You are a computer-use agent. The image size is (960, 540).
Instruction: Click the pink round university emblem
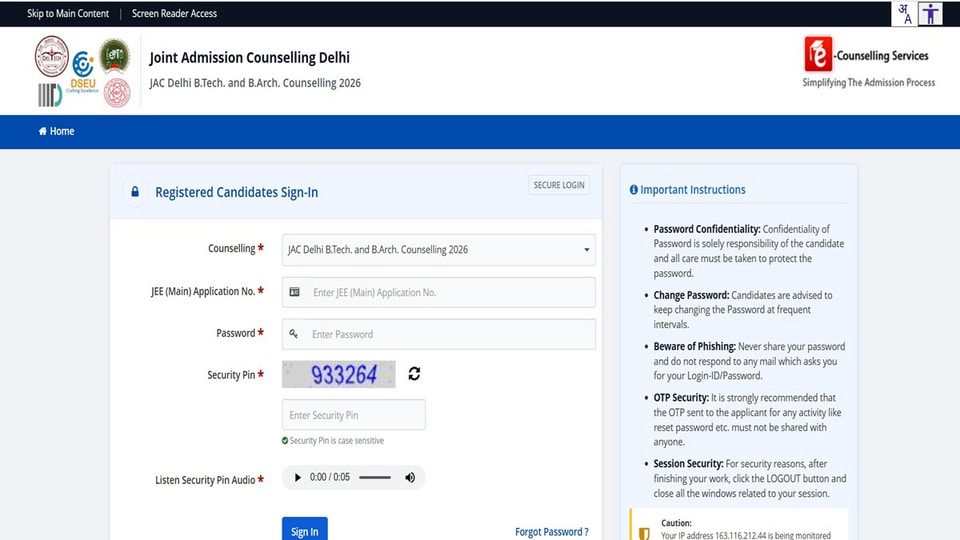117,93
